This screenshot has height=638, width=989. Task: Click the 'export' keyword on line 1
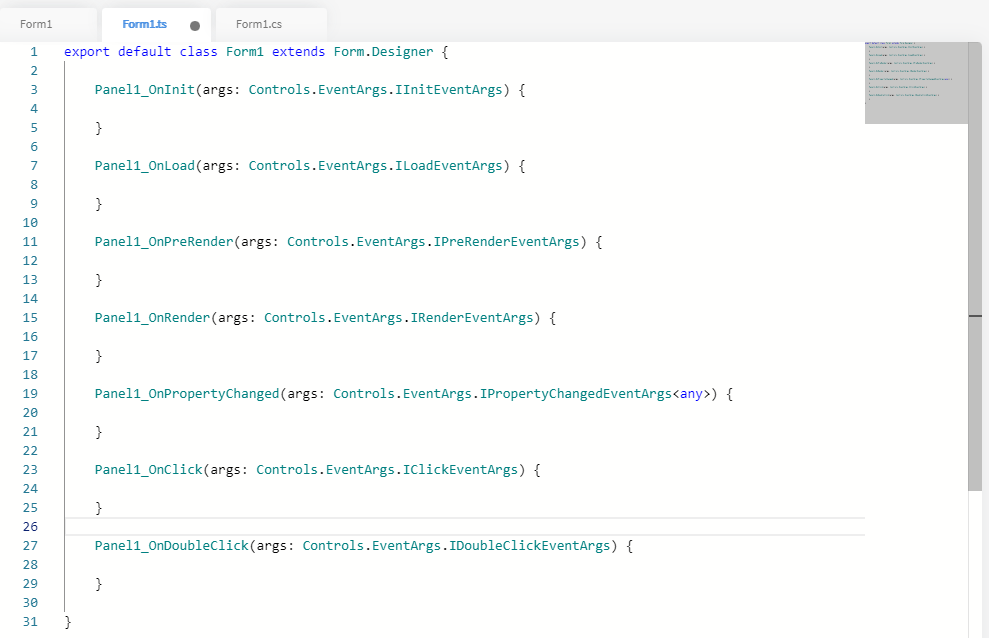coord(87,51)
